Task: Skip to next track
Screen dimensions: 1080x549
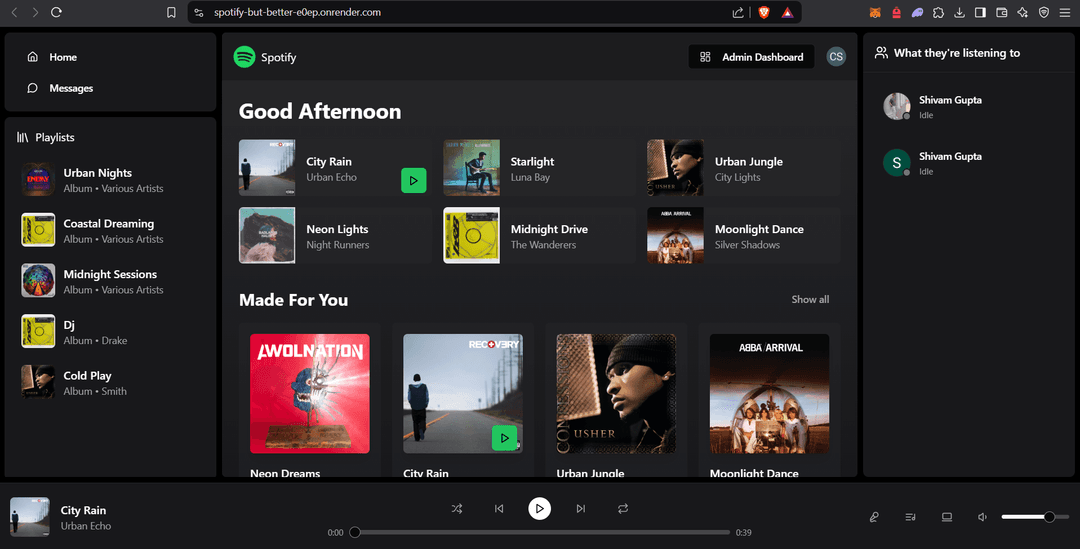Action: pos(581,508)
